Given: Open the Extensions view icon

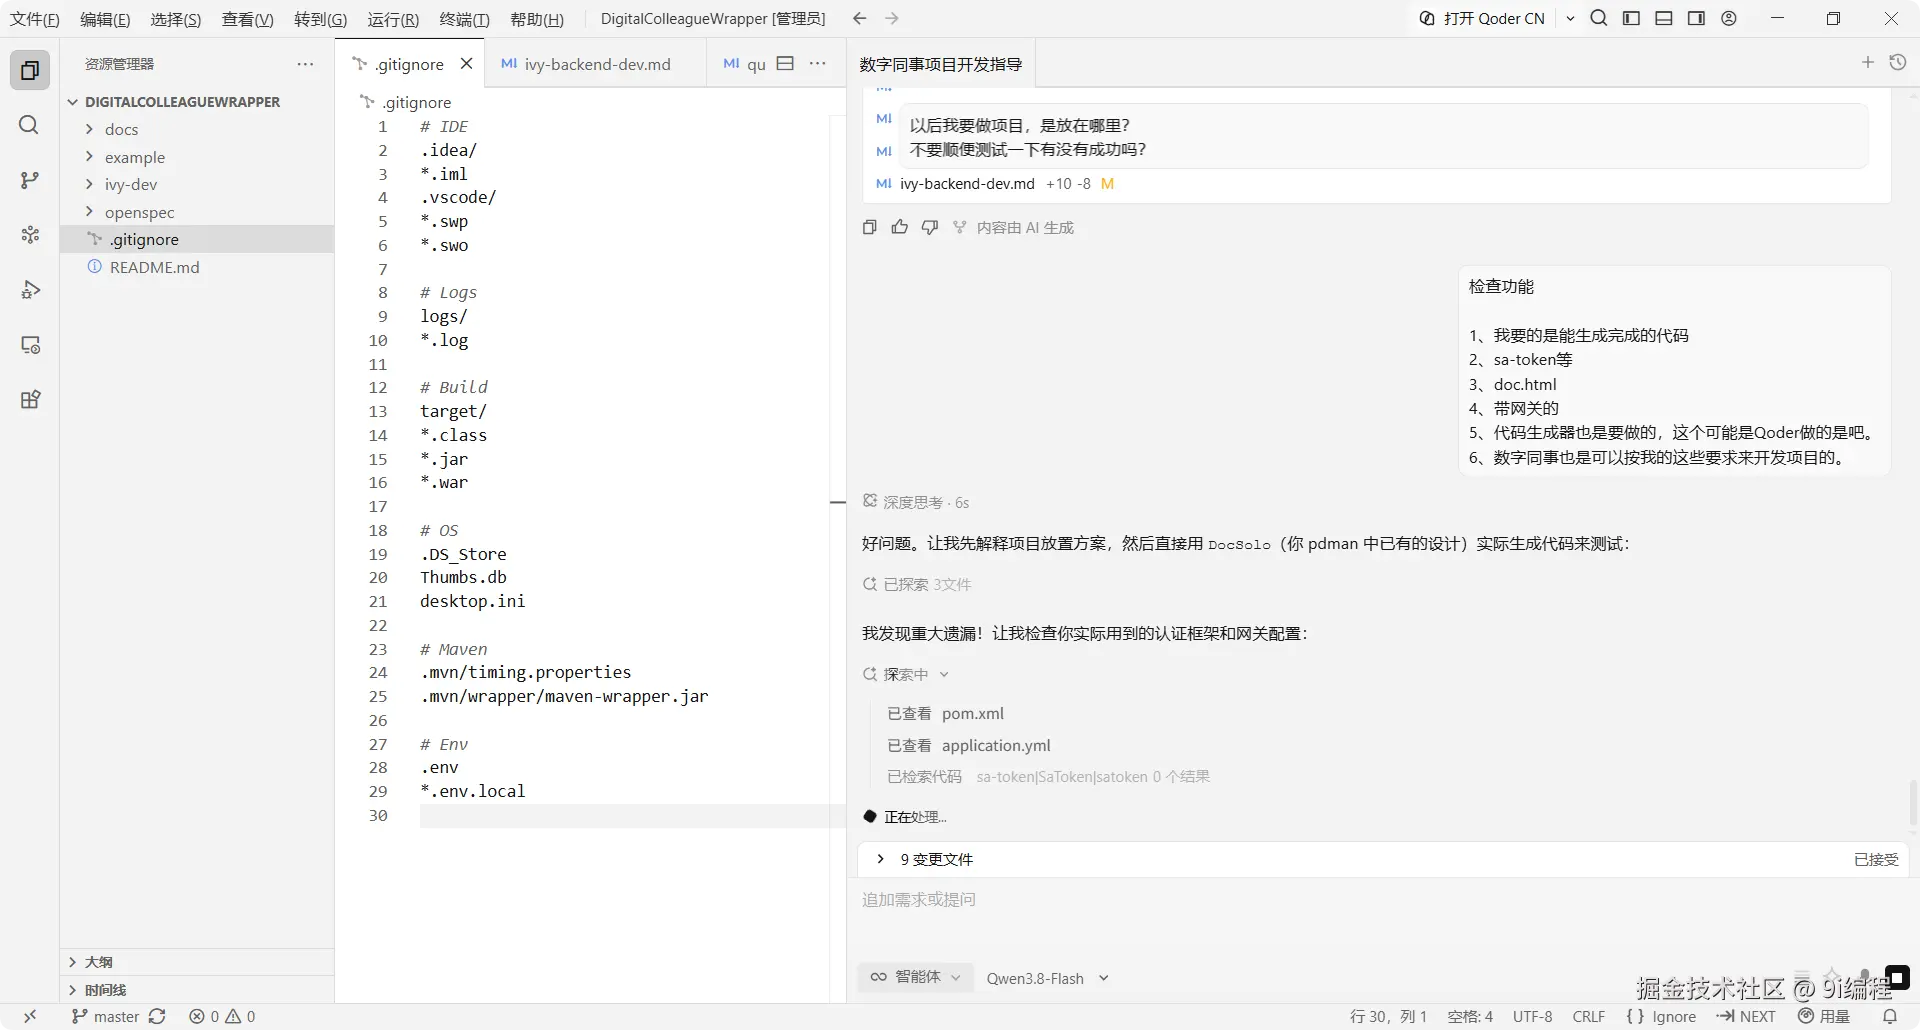Looking at the screenshot, I should click(30, 400).
